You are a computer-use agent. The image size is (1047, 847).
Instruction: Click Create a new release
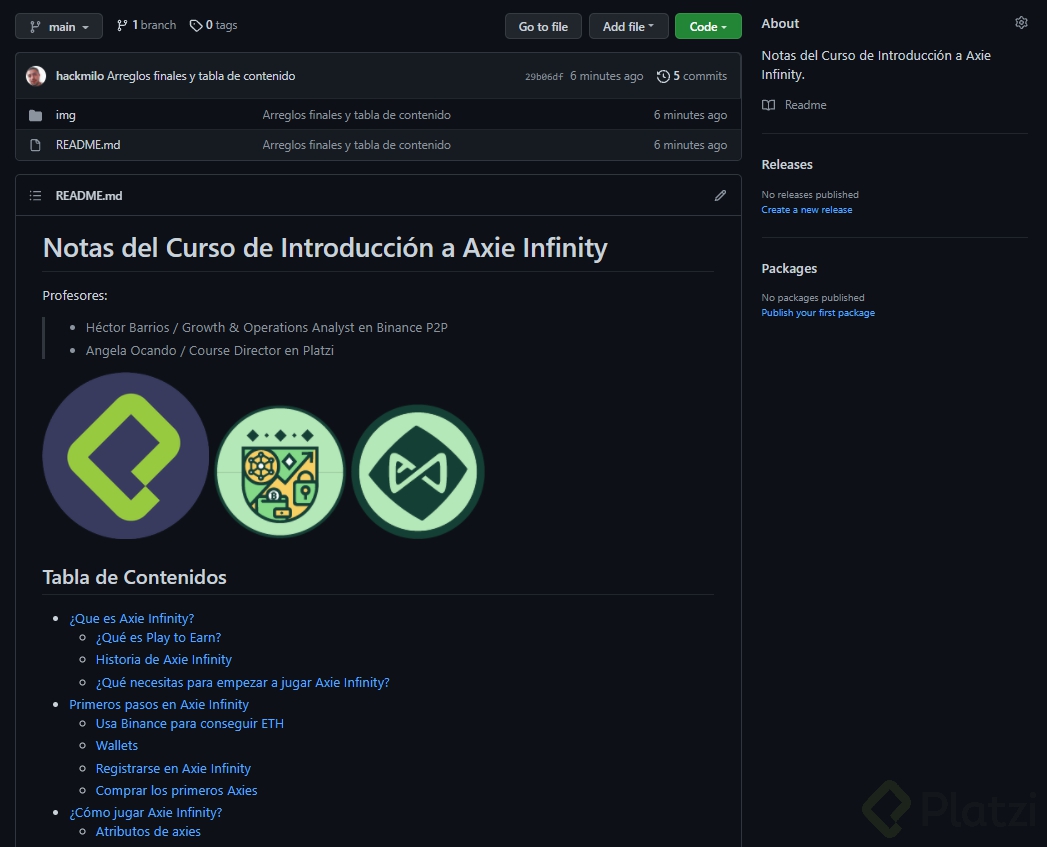tap(807, 210)
